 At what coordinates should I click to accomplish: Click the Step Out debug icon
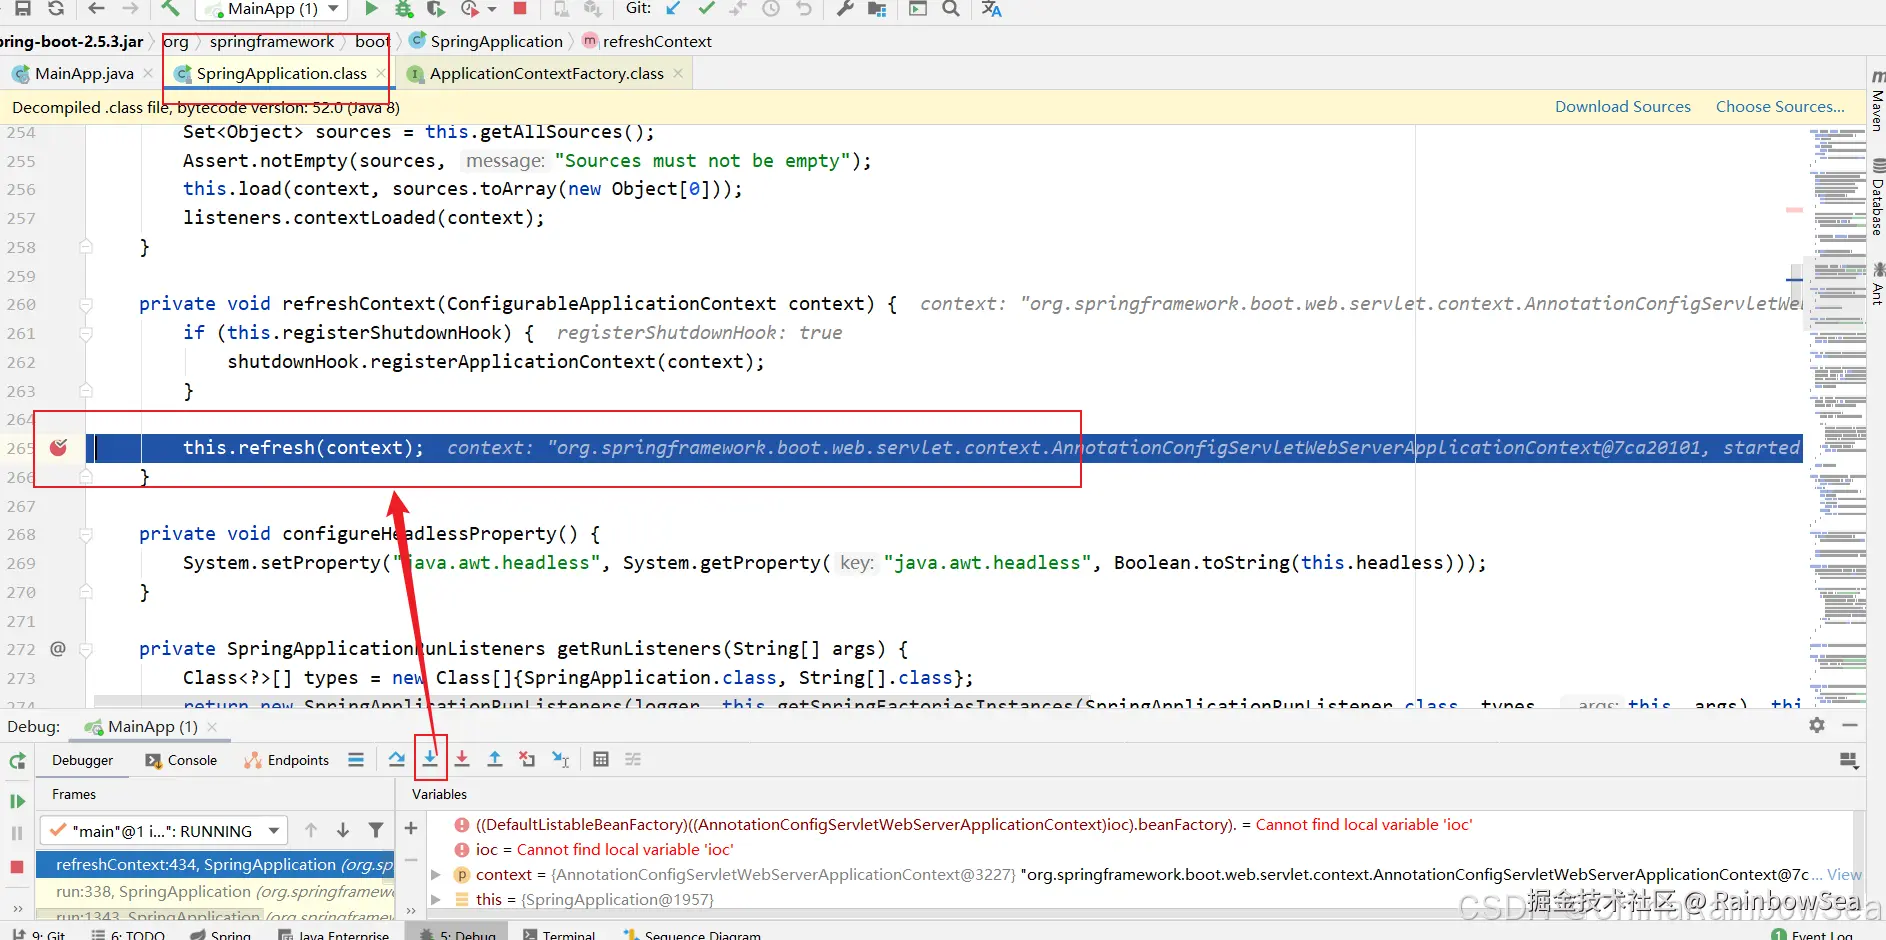coord(495,760)
